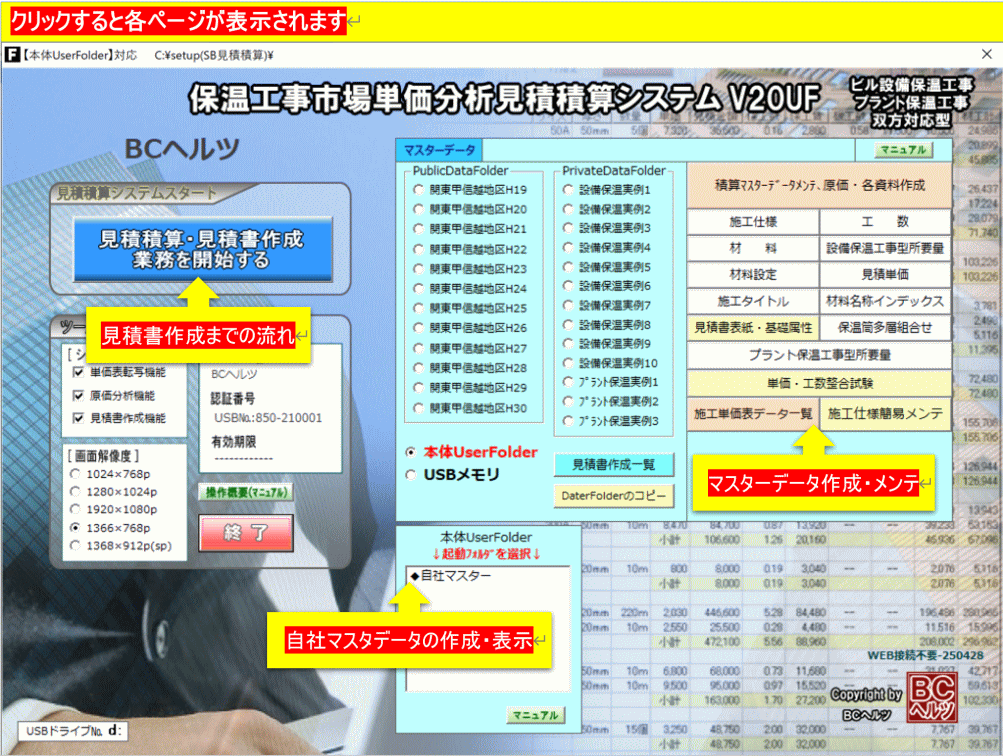
Task: Select the 関東甲信越地区H23 option
Action: pyautogui.click(x=418, y=269)
